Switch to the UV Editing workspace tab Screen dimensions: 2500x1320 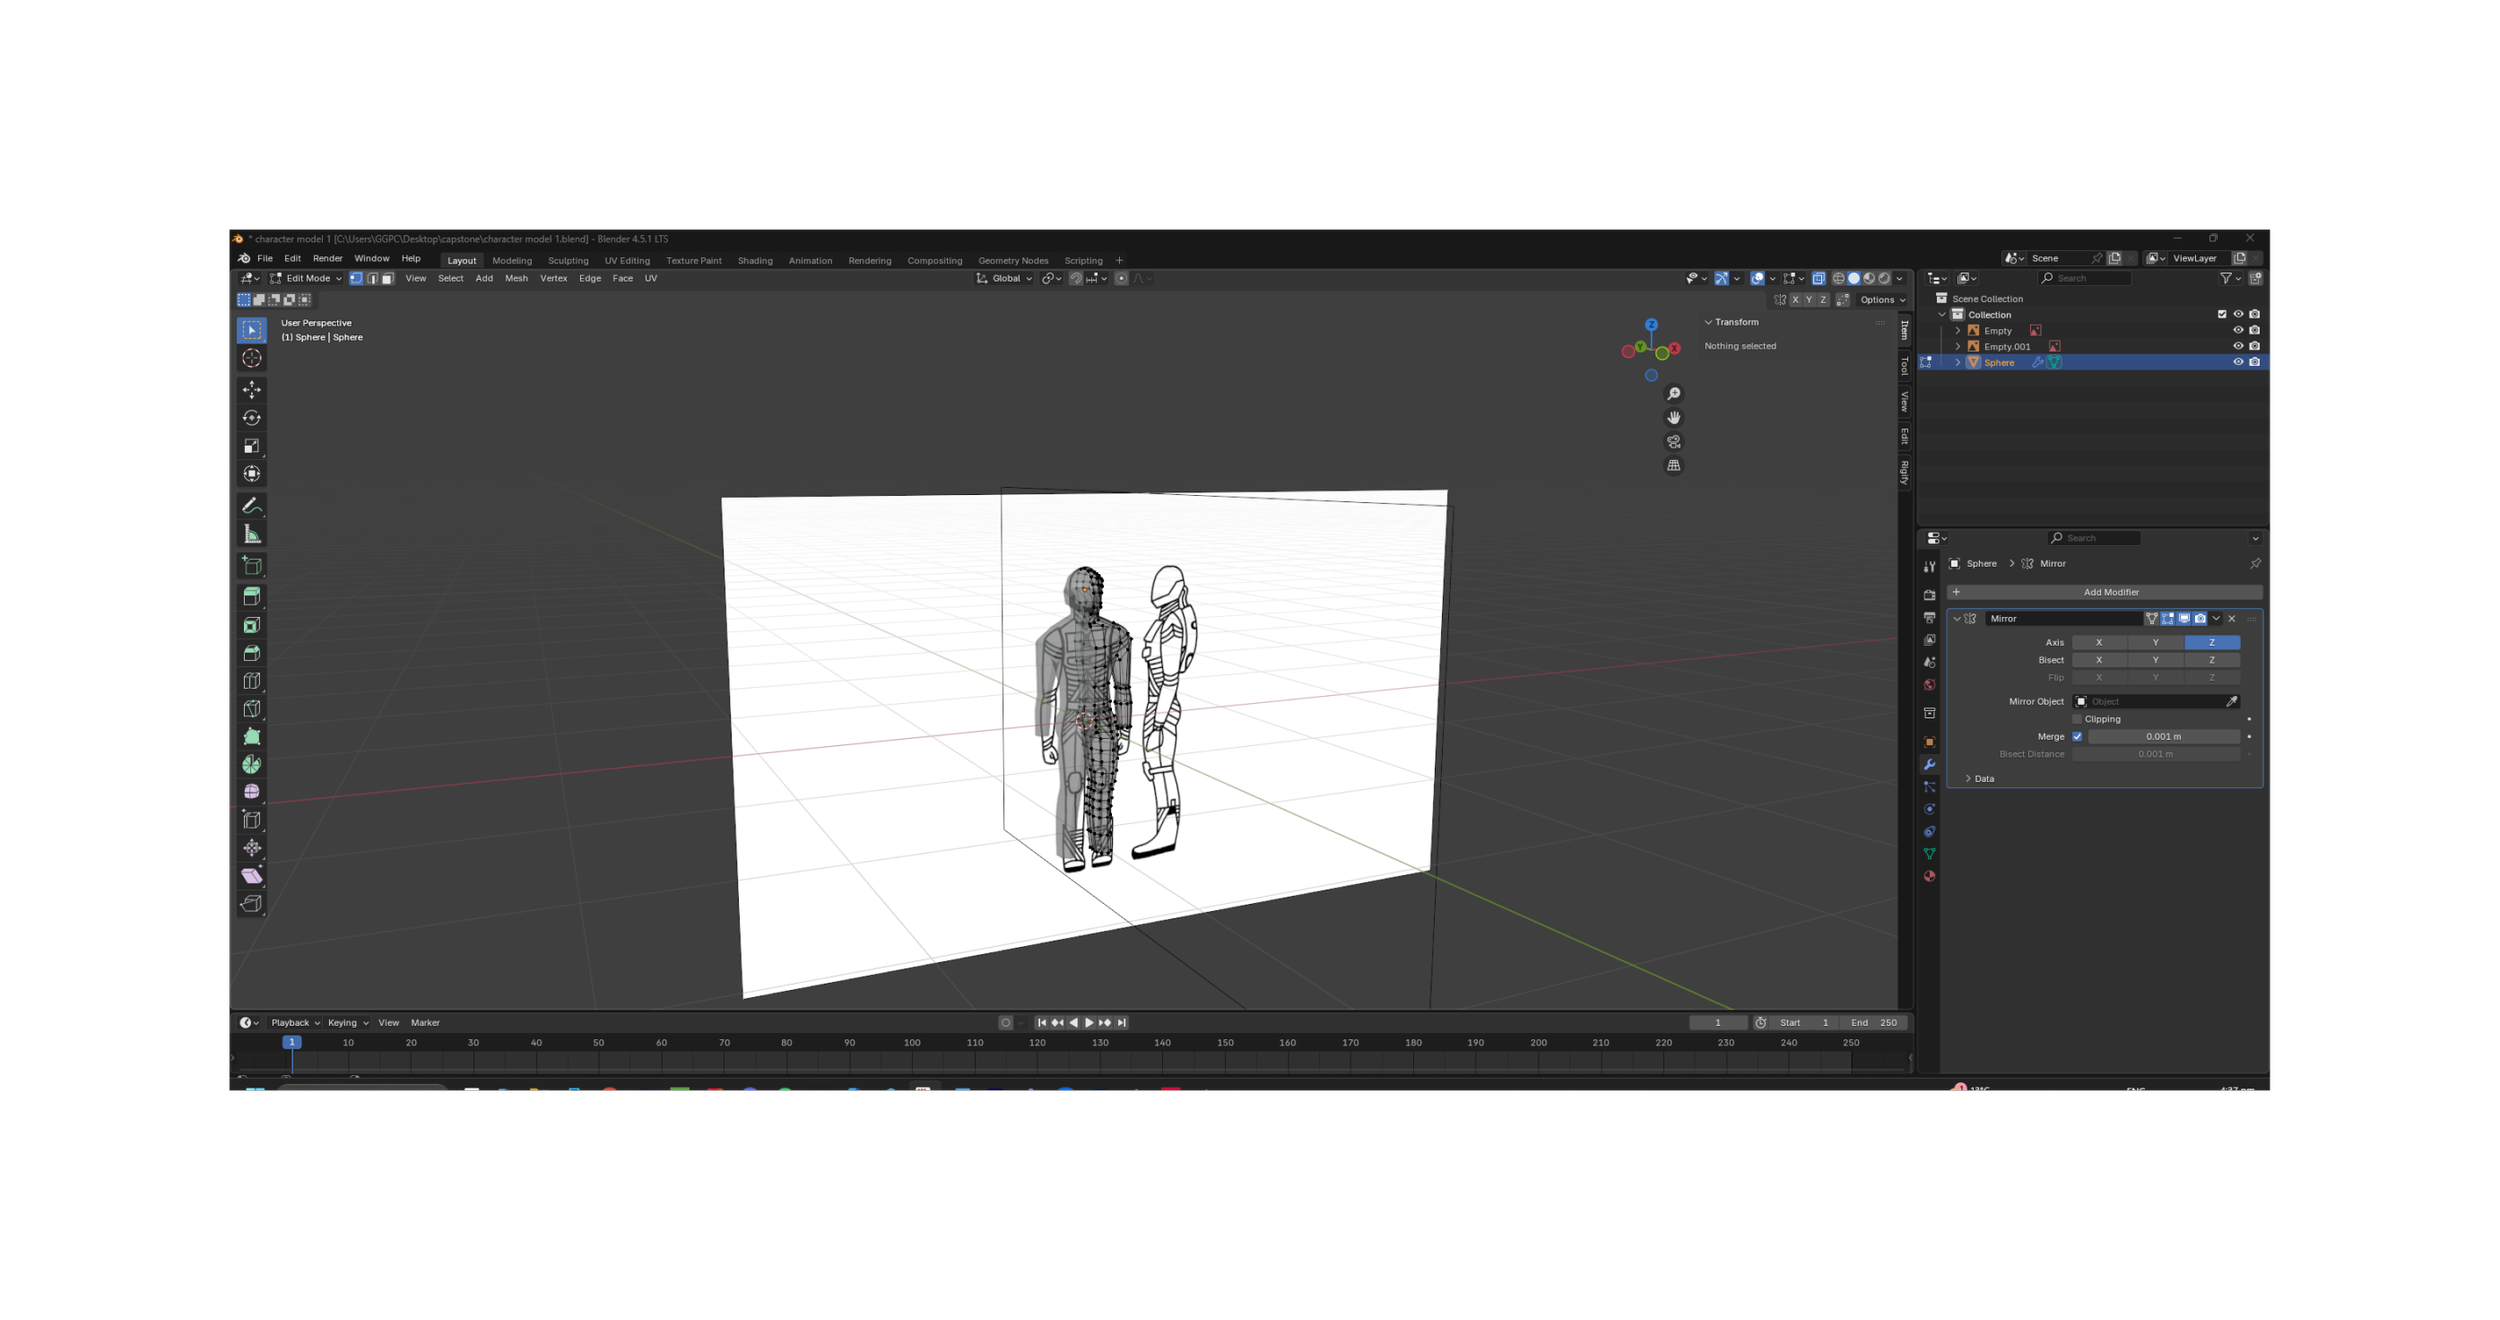pyautogui.click(x=627, y=260)
